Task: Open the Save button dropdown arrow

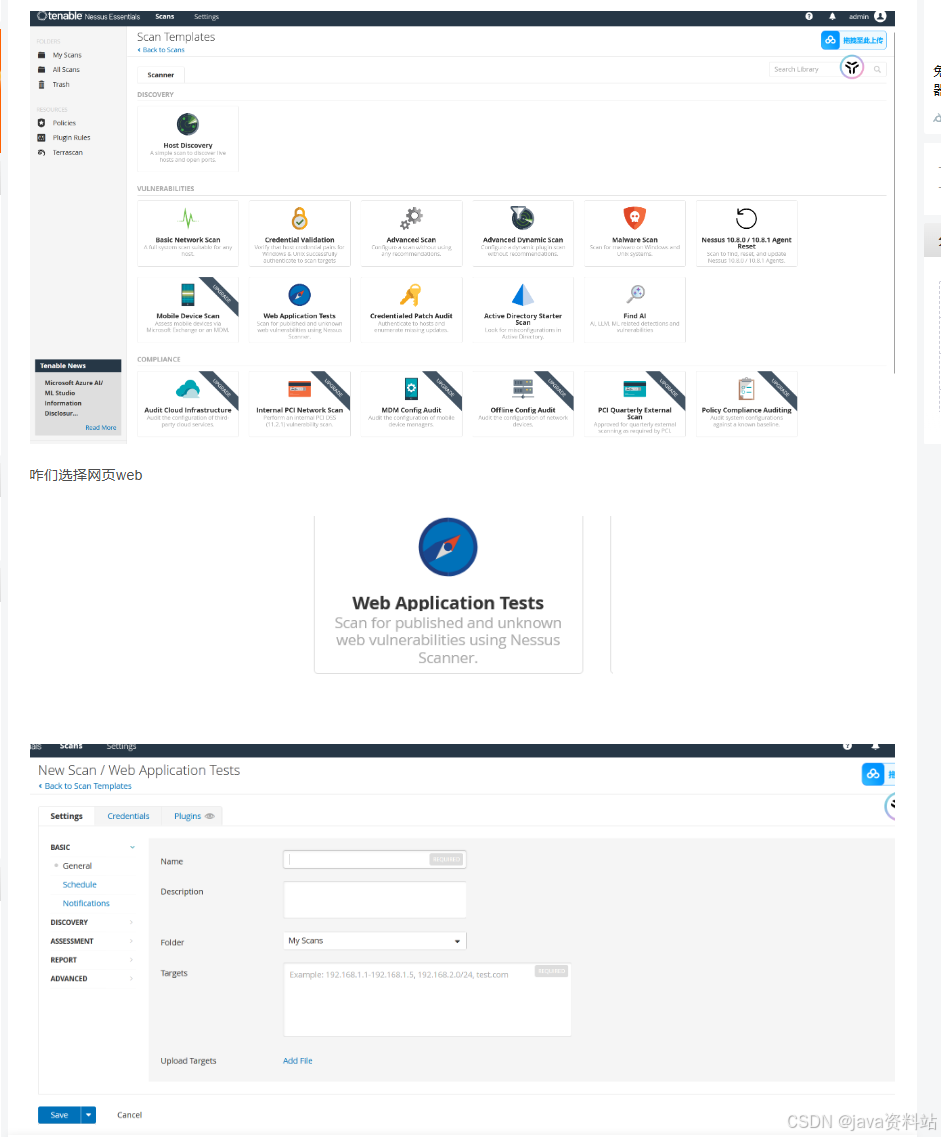Action: point(88,1115)
